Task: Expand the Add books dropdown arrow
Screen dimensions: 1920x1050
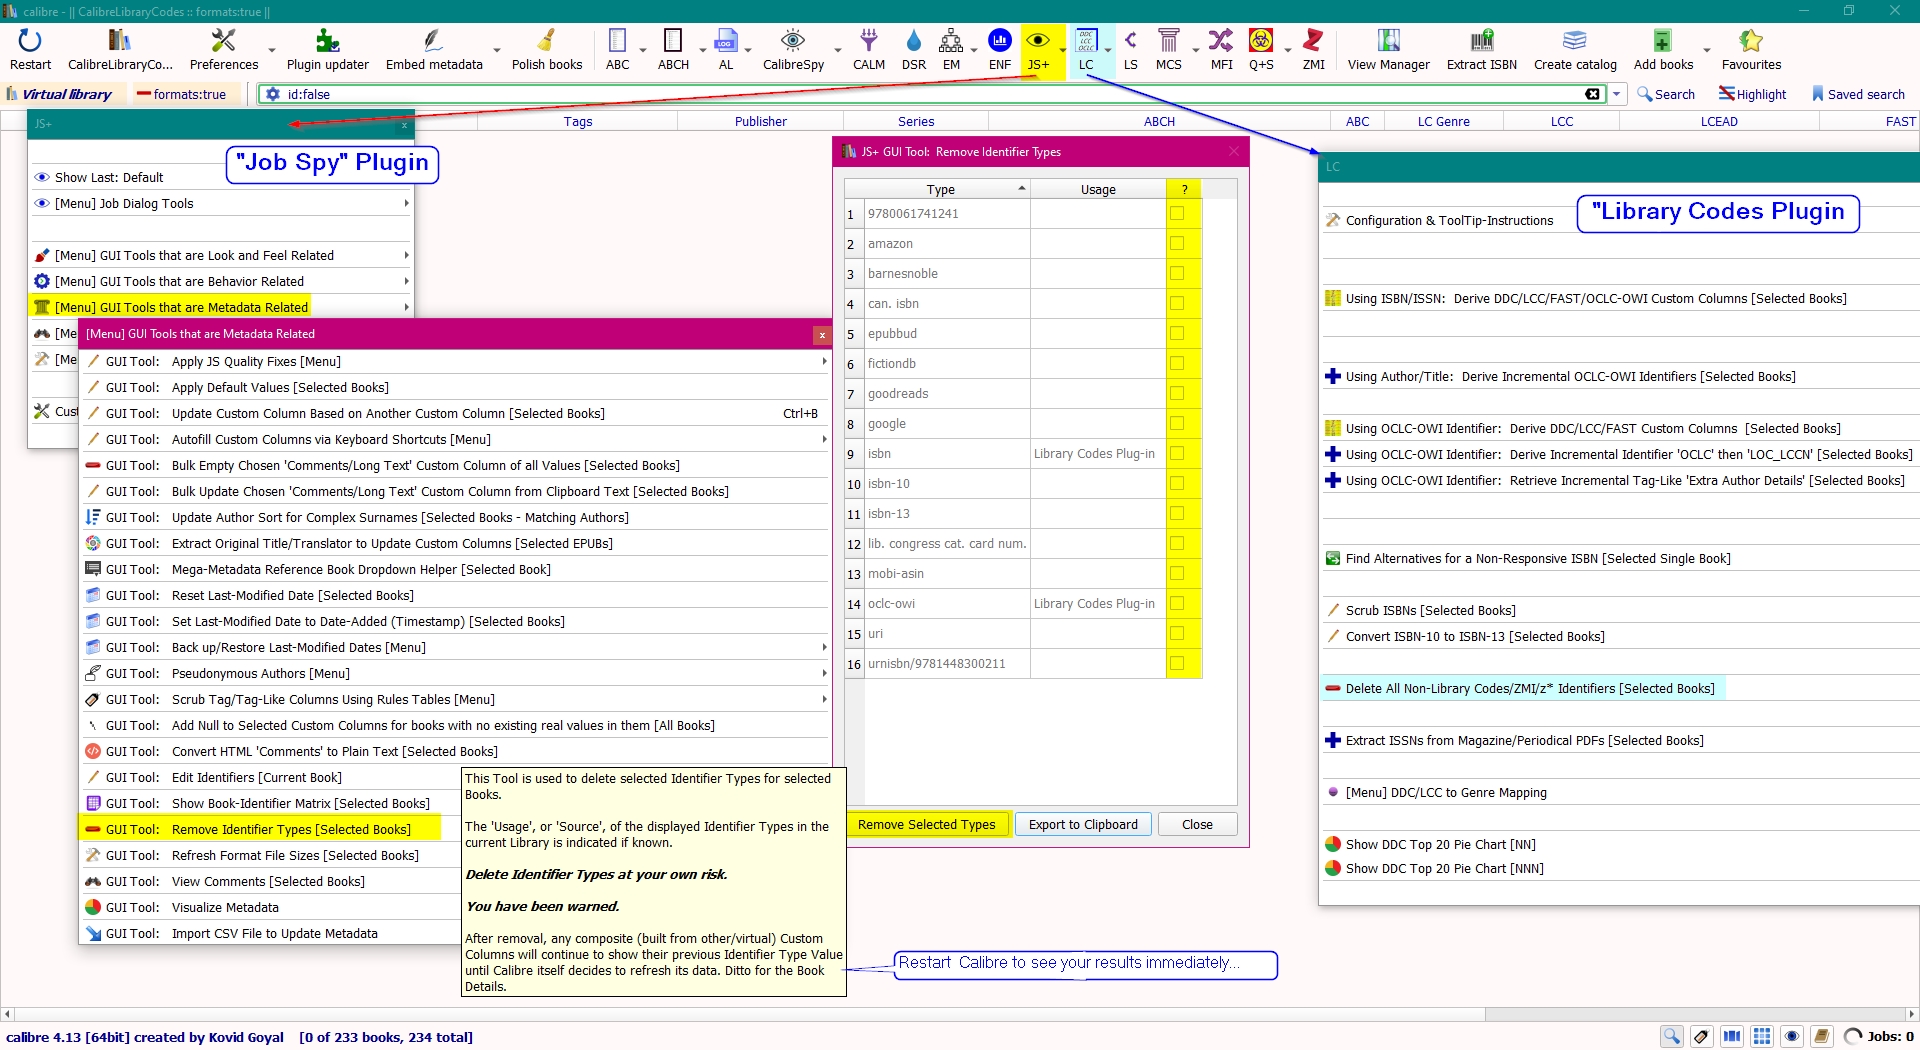Action: point(1706,50)
